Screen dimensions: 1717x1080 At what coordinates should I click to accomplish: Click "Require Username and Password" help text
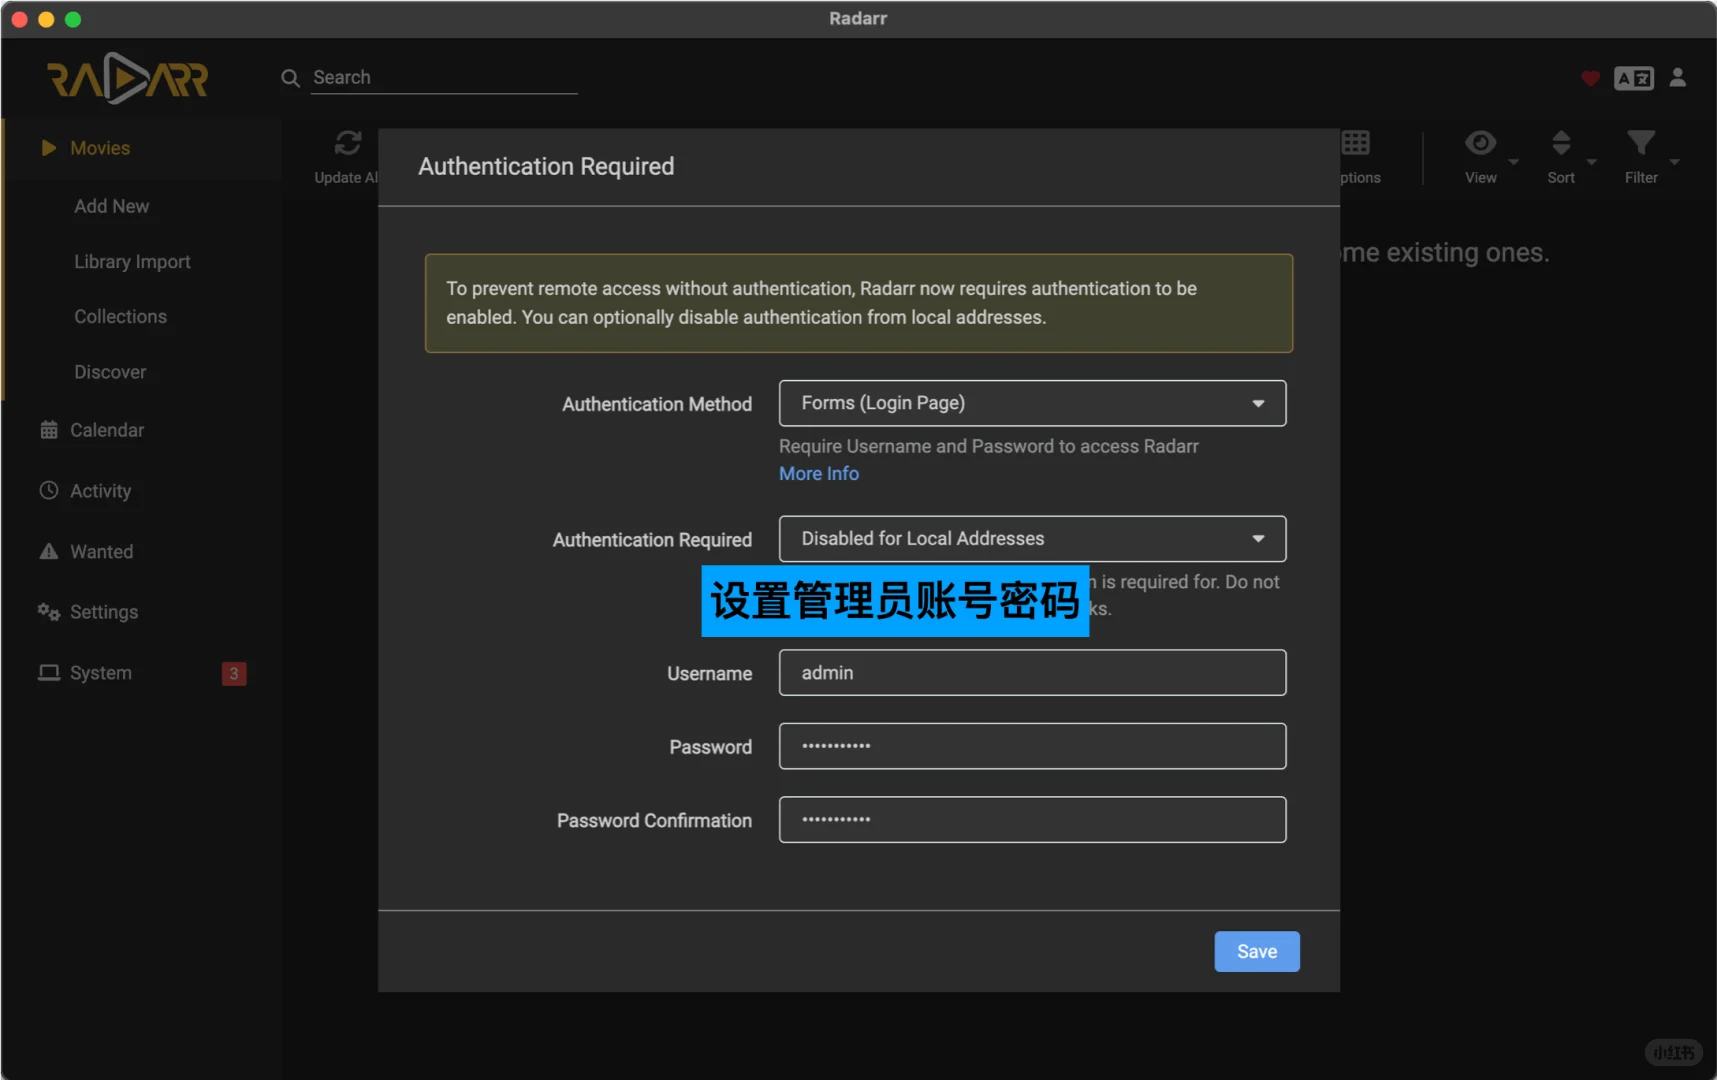coord(989,446)
